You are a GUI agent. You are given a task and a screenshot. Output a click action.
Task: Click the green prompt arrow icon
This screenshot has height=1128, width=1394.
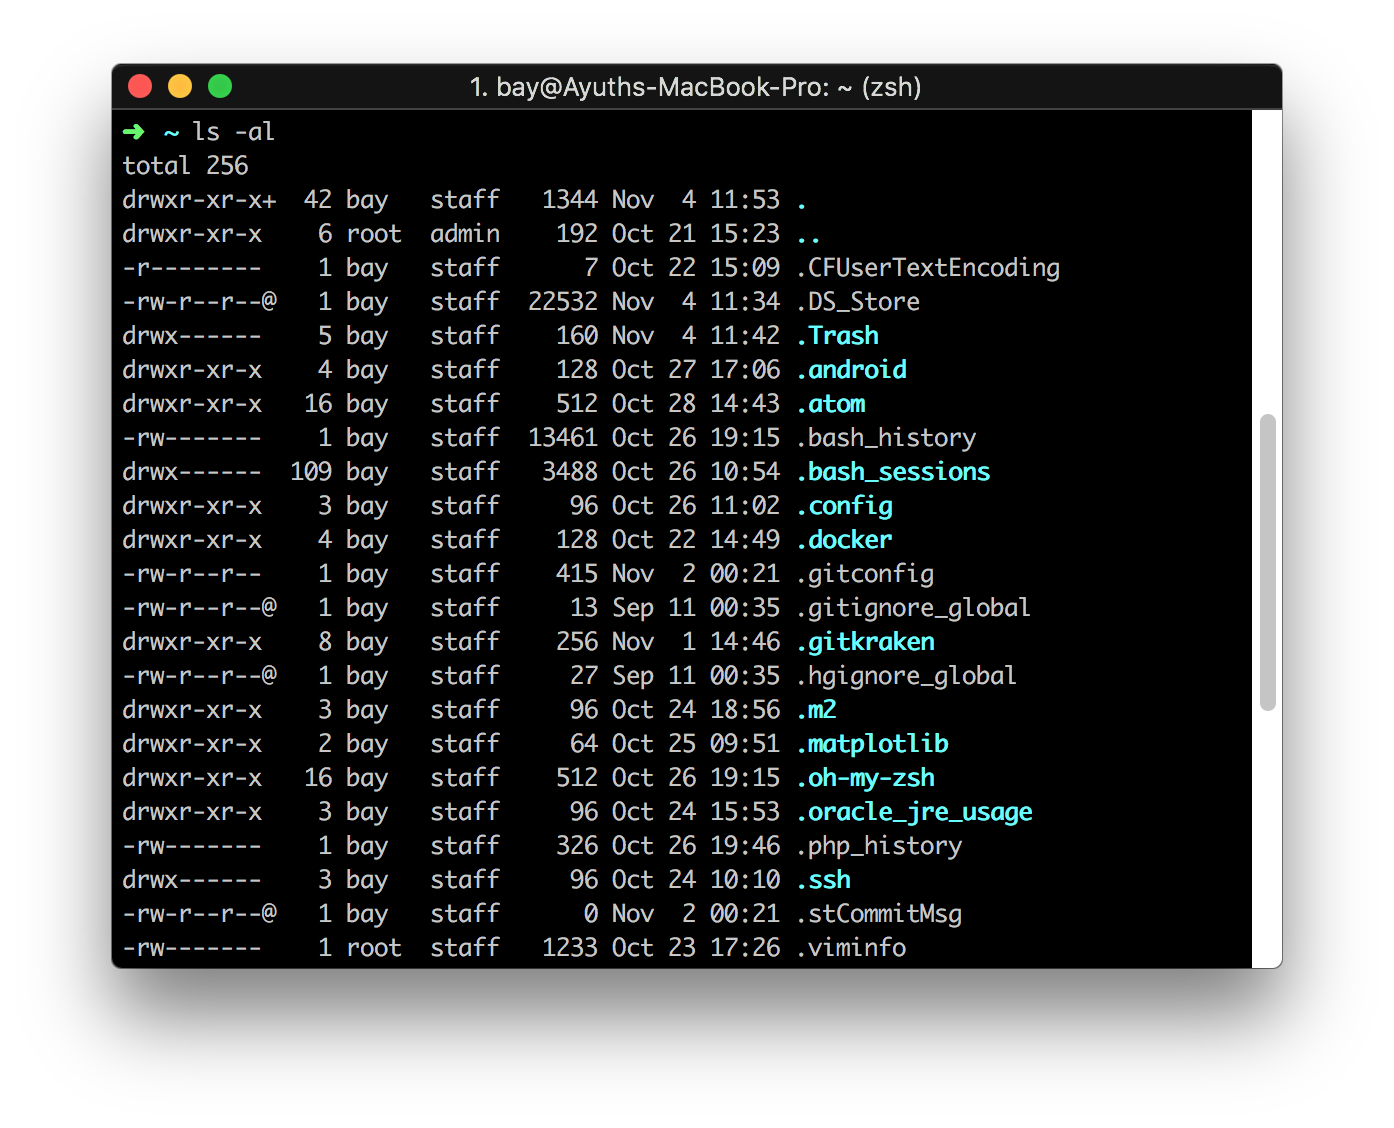[x=133, y=132]
